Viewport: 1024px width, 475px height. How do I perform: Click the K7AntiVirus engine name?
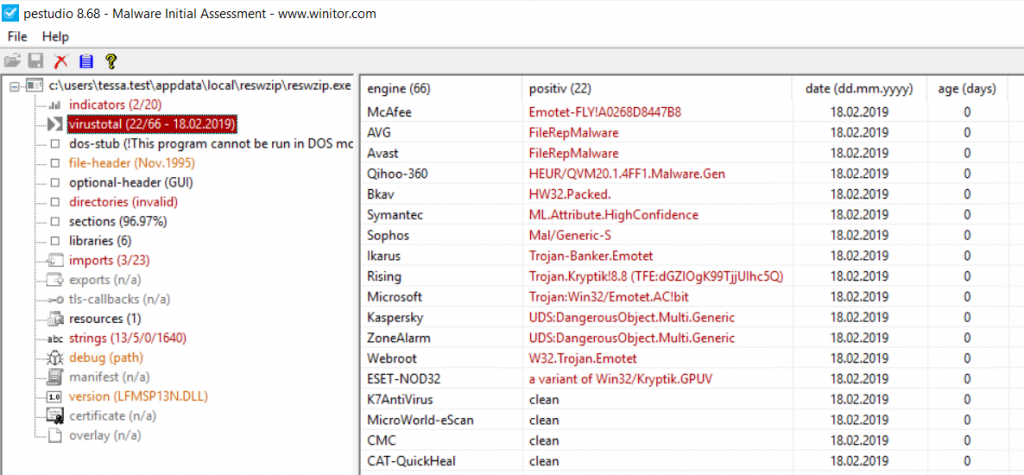pyautogui.click(x=400, y=399)
